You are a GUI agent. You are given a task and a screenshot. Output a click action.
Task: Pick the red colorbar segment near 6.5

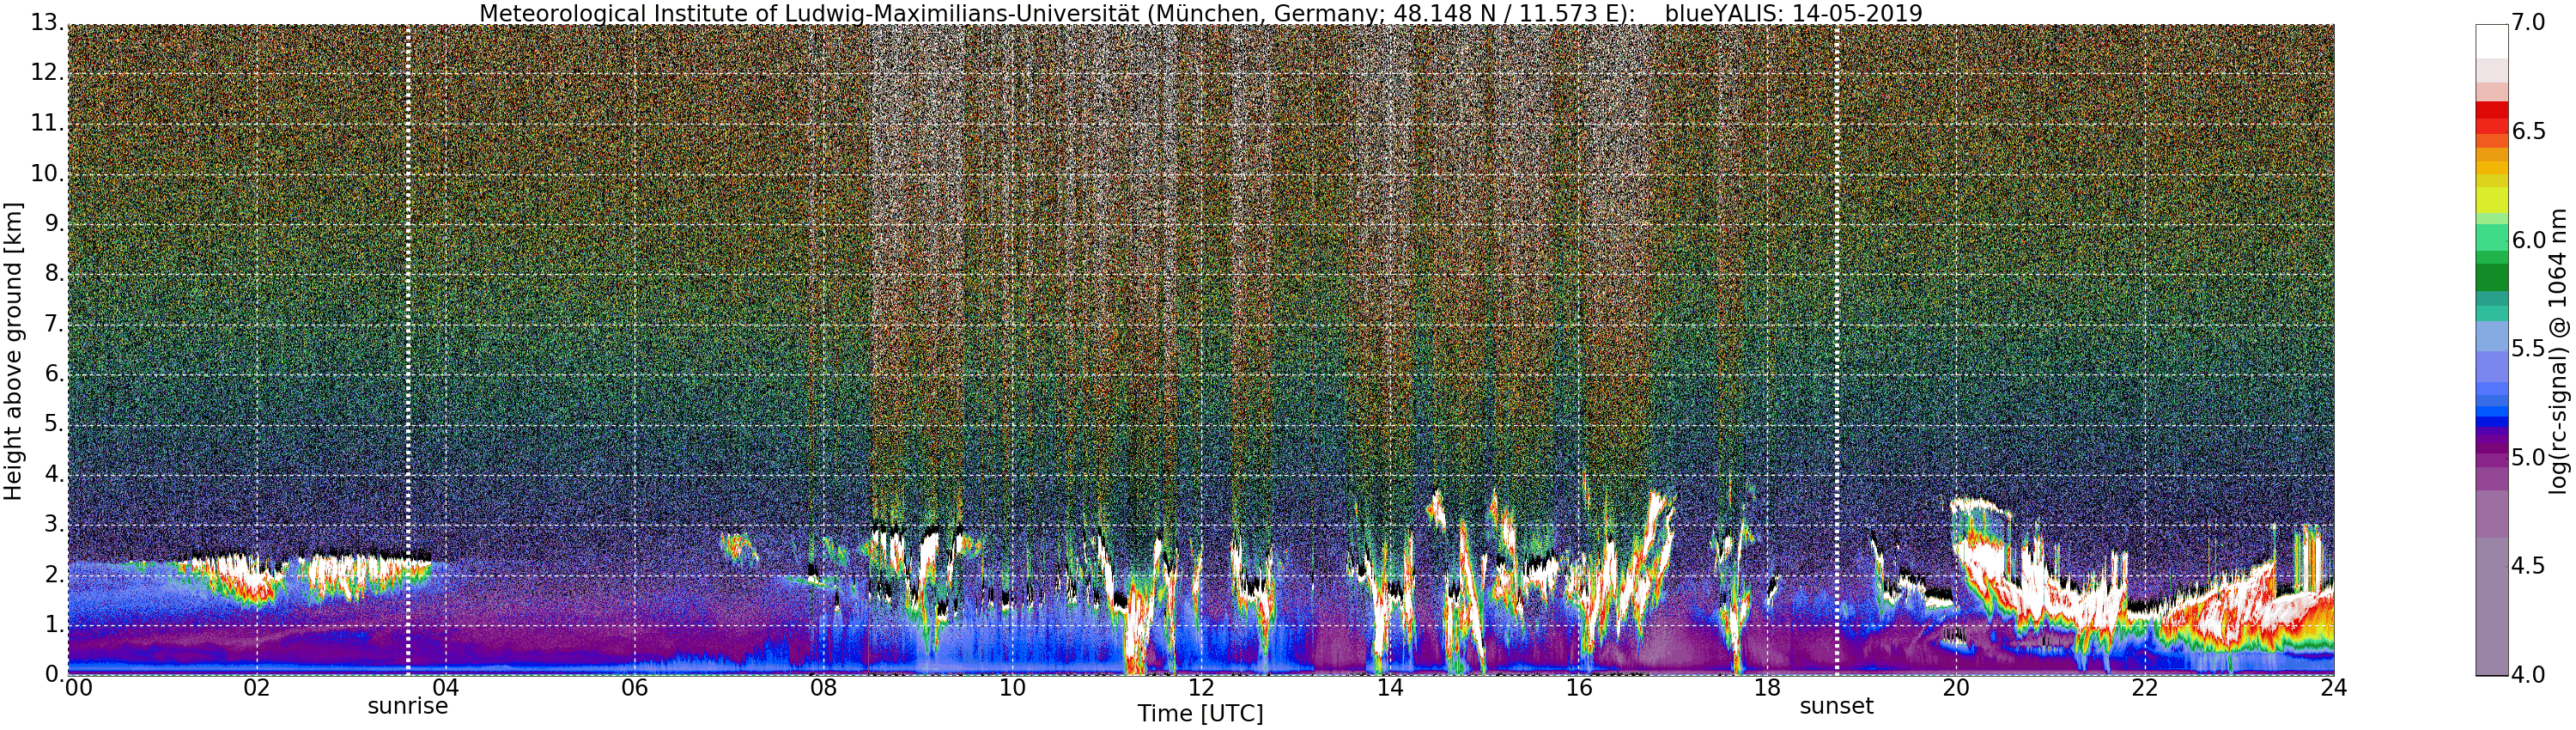coord(2492,125)
